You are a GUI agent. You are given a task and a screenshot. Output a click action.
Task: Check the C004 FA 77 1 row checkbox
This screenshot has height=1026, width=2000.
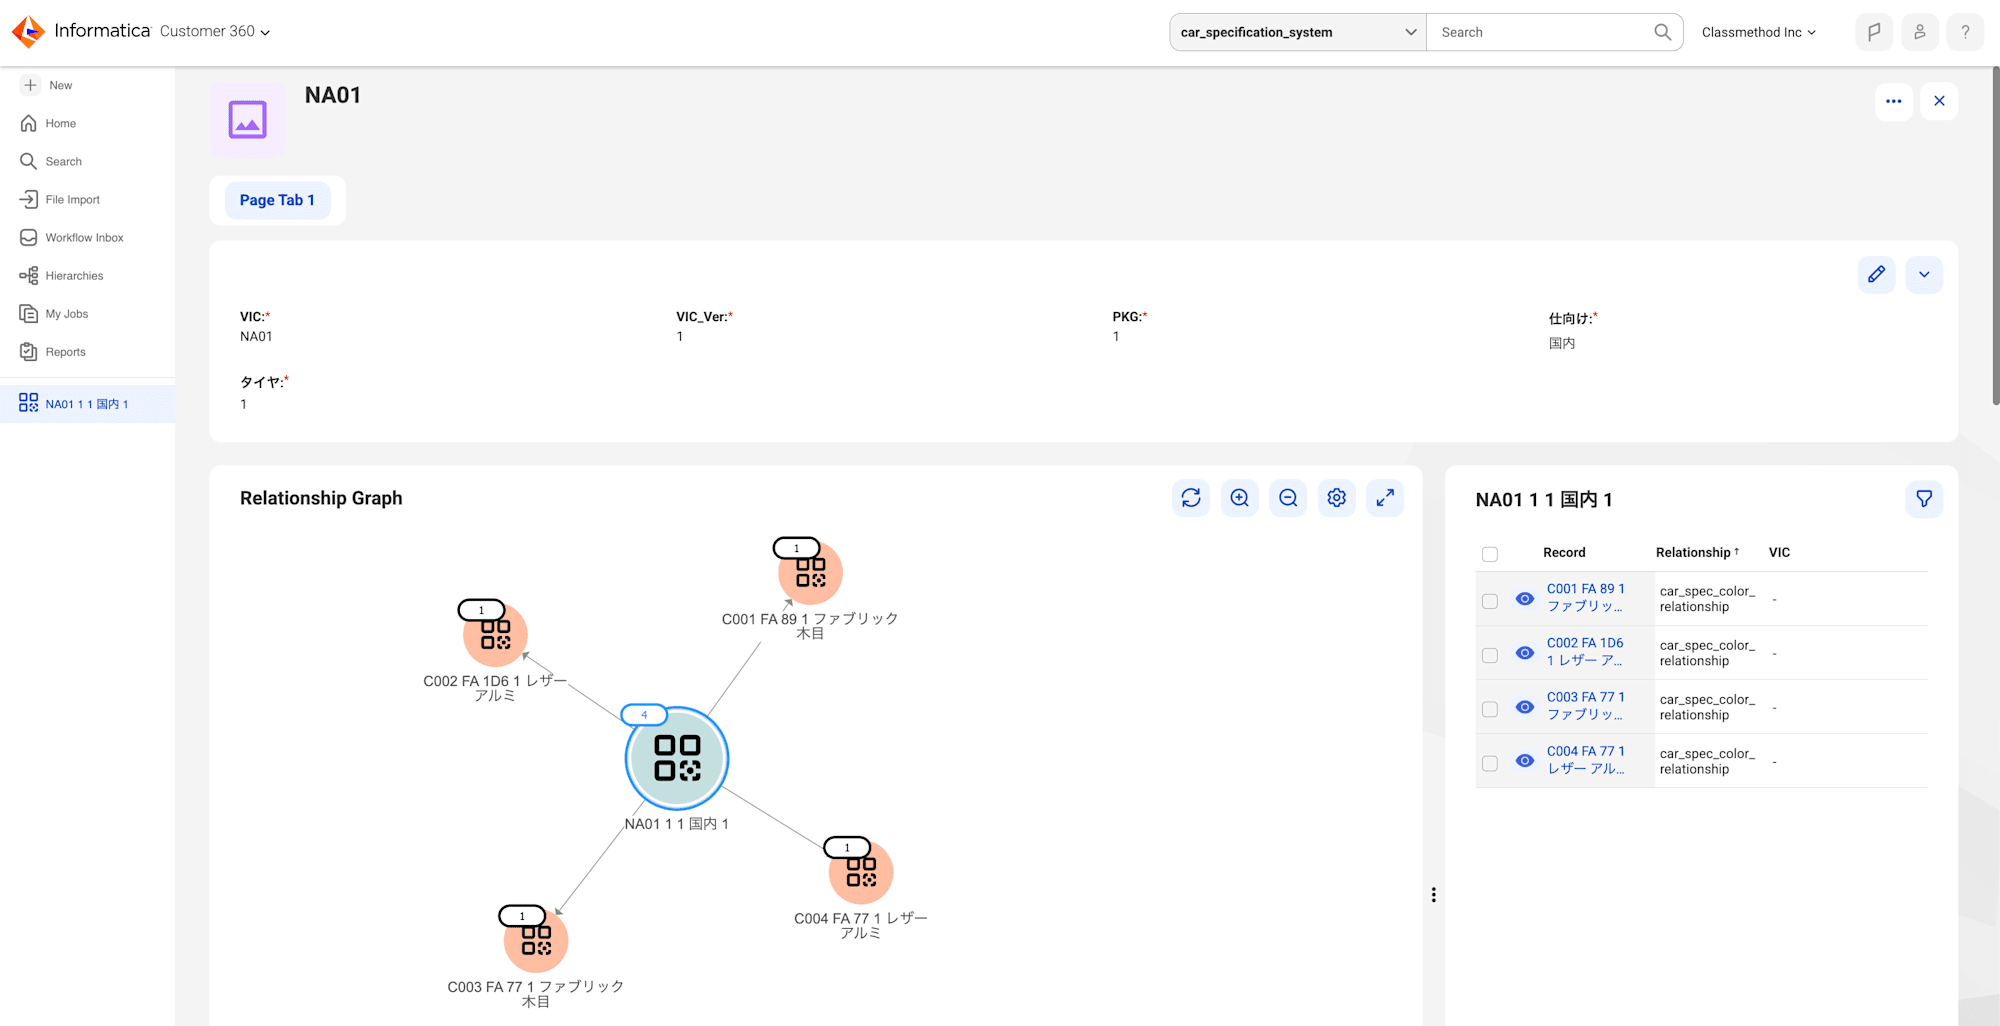(1490, 763)
